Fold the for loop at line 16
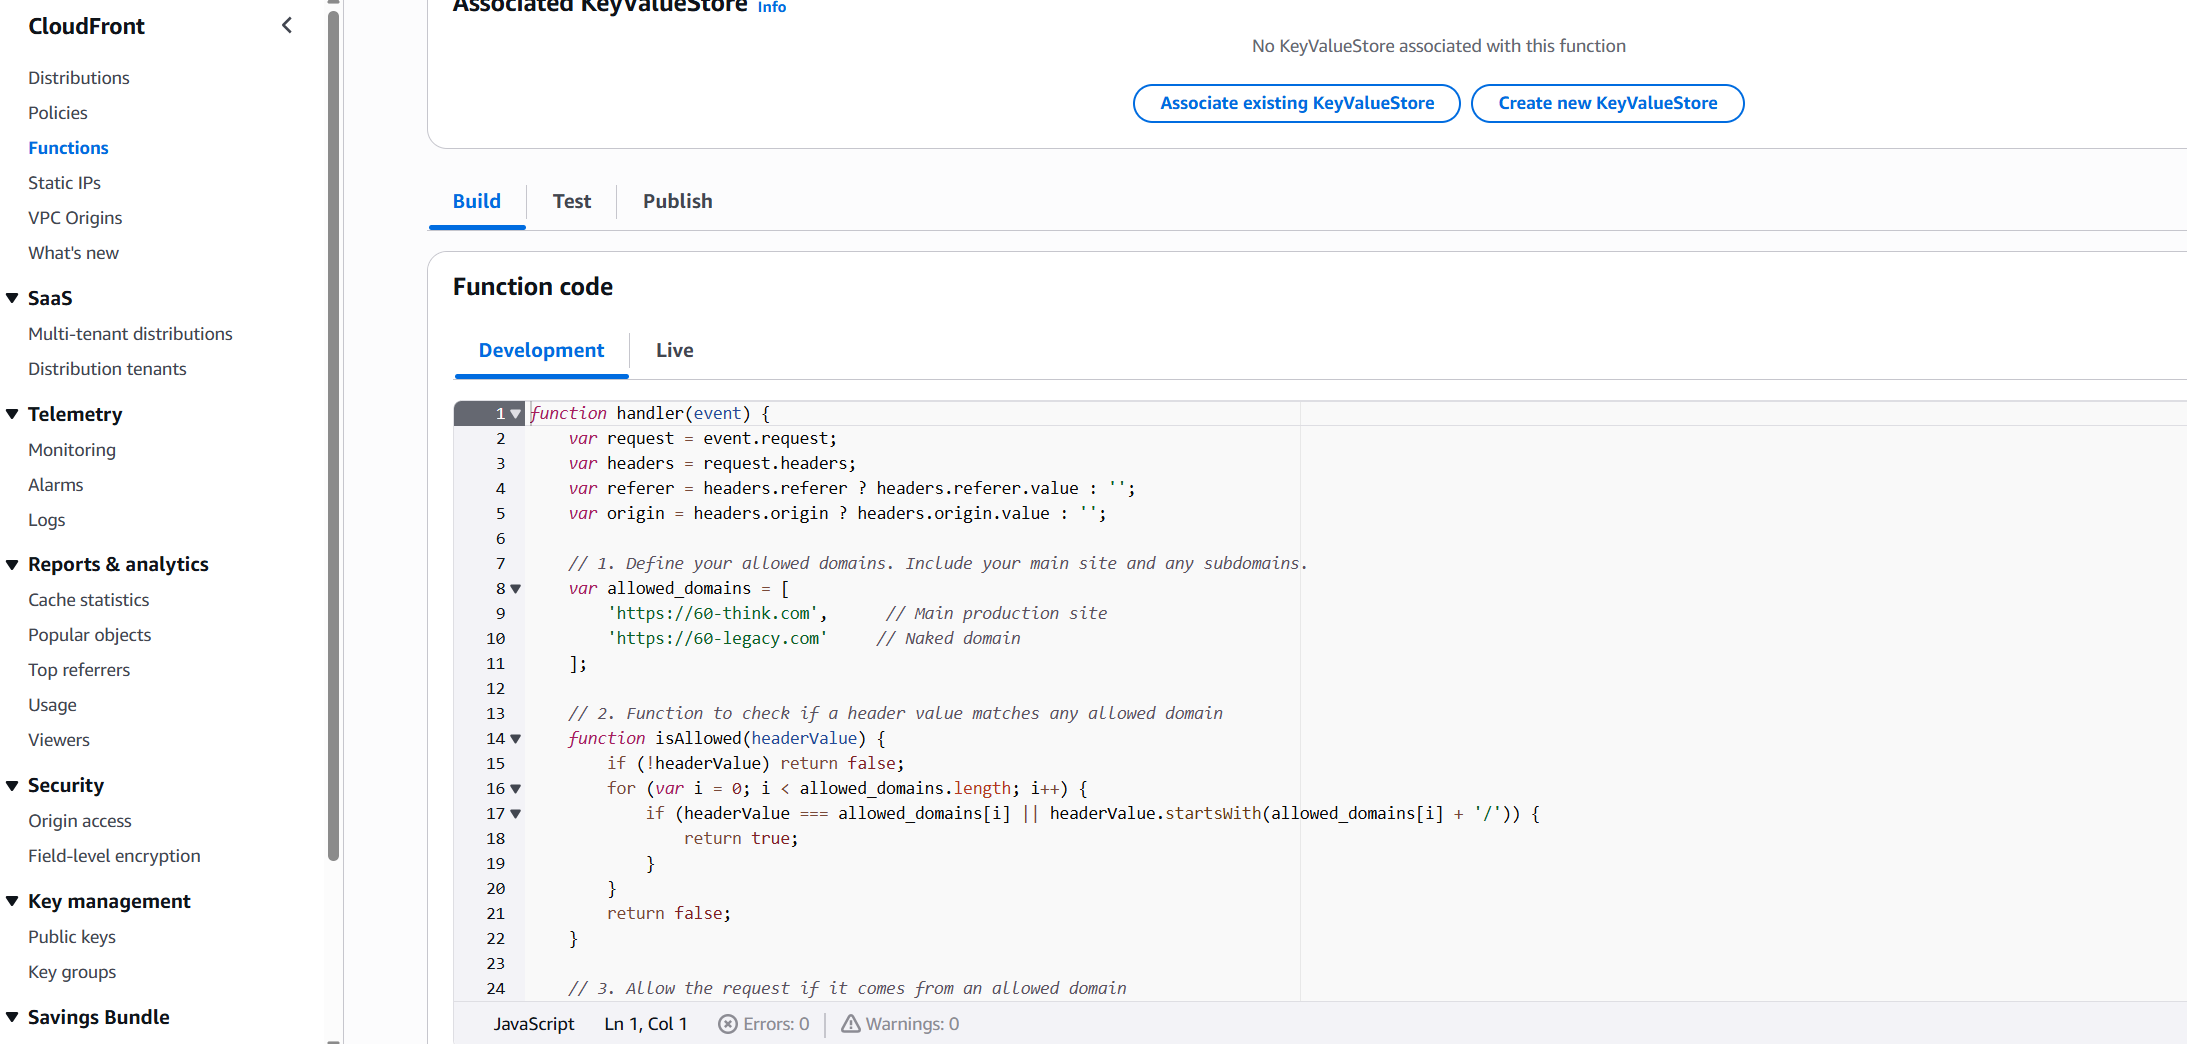The image size is (2187, 1044). click(x=516, y=789)
